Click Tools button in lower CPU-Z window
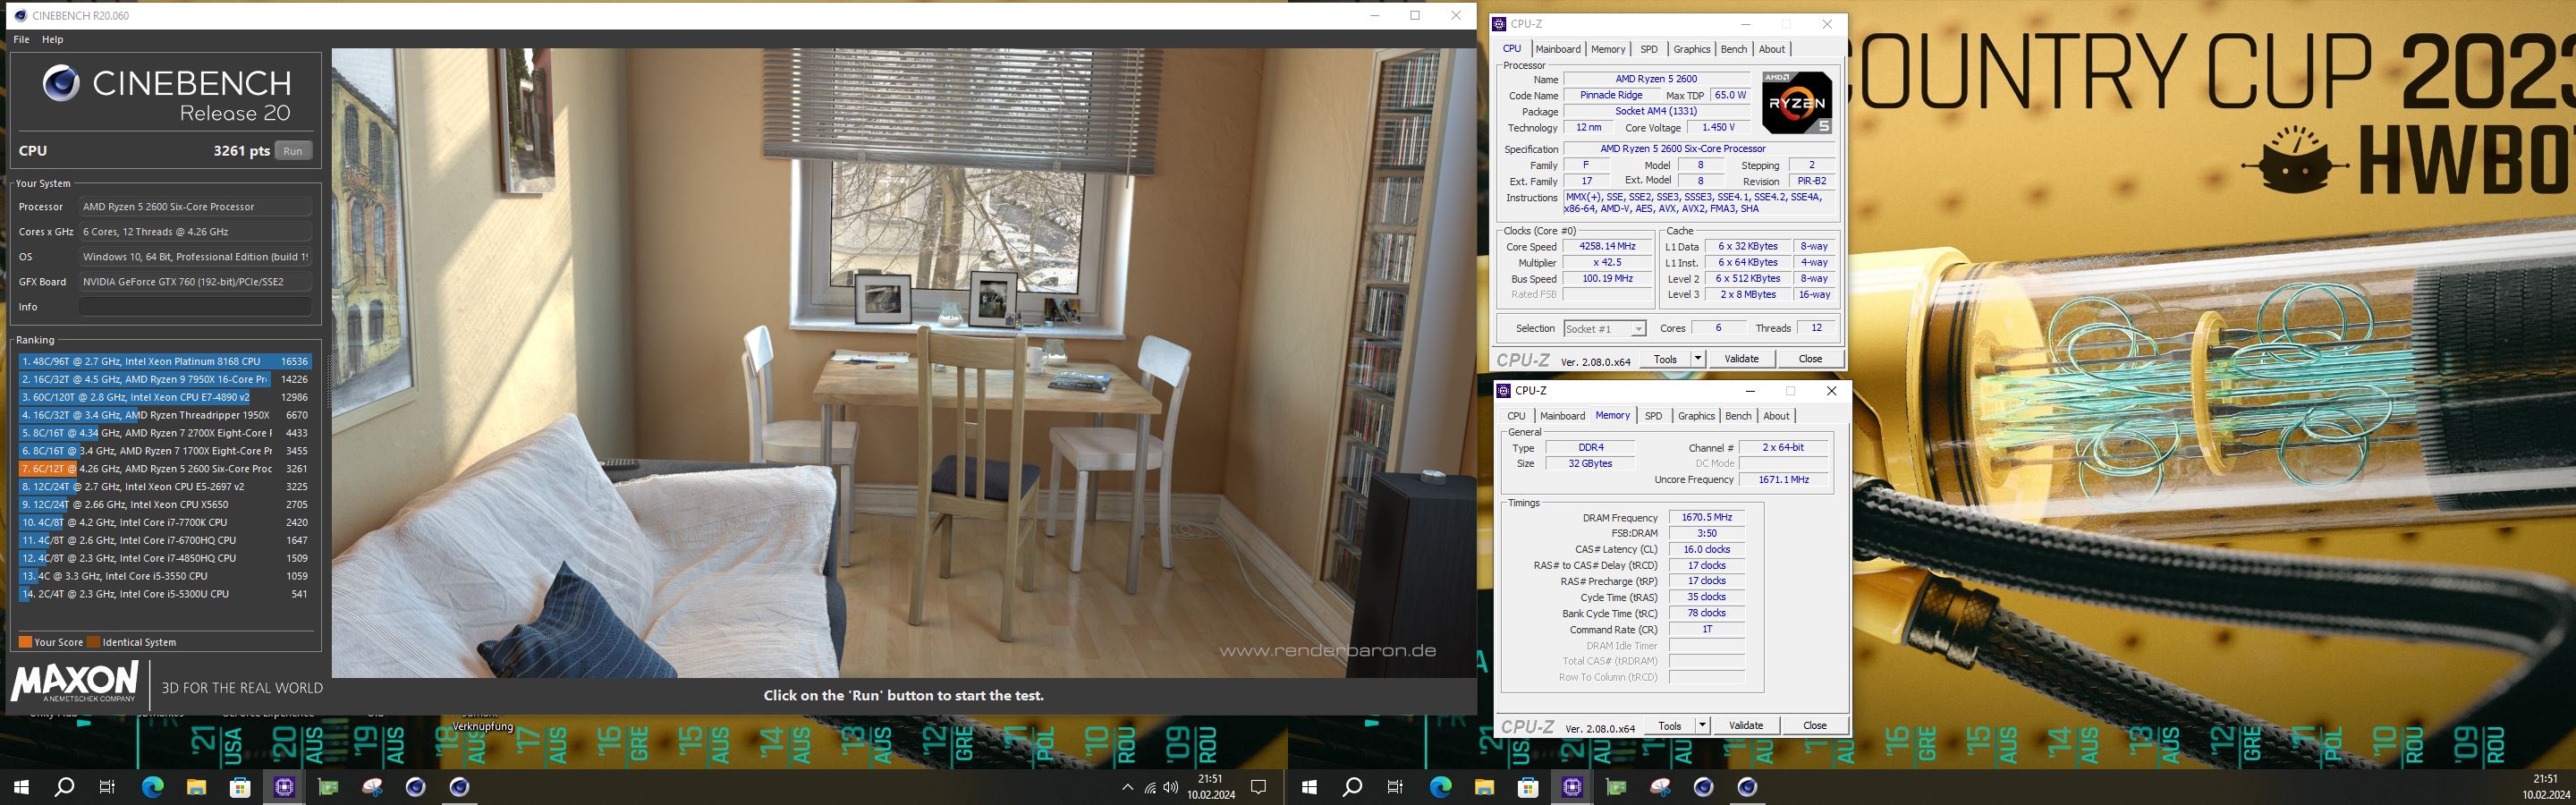Viewport: 2576px width, 805px height. pos(1670,726)
